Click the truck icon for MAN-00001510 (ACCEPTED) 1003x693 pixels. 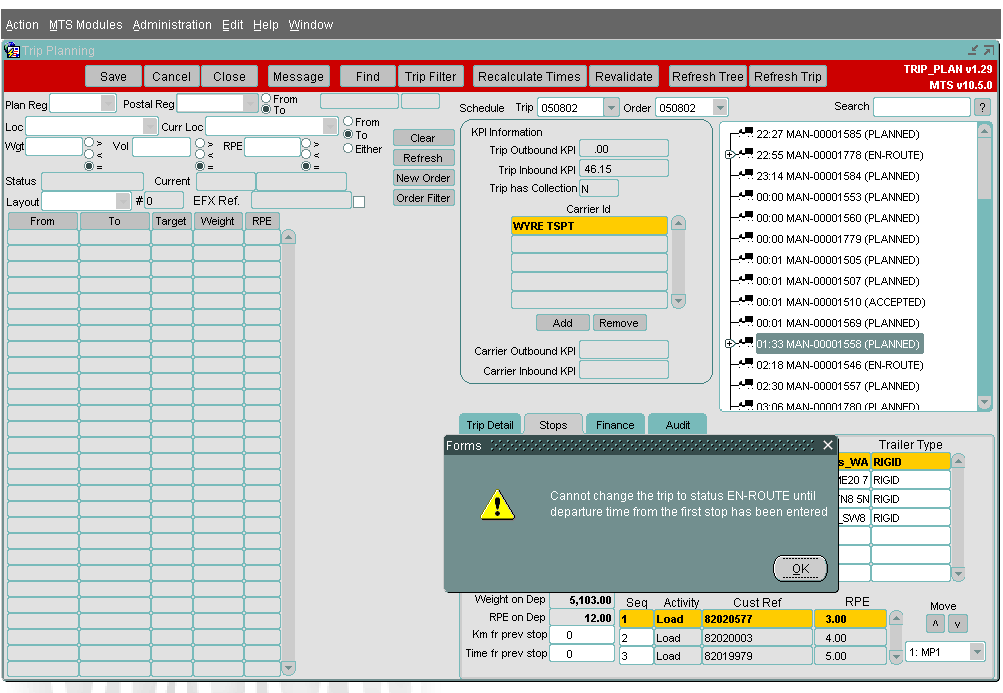745,301
